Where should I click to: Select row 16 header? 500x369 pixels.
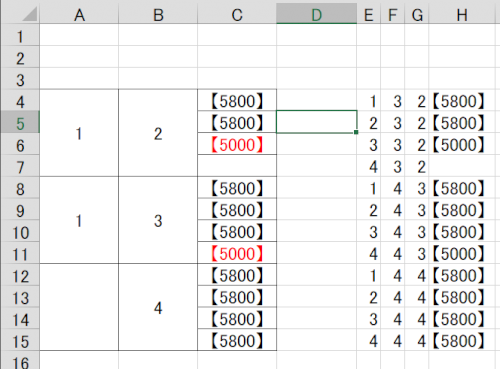20,361
